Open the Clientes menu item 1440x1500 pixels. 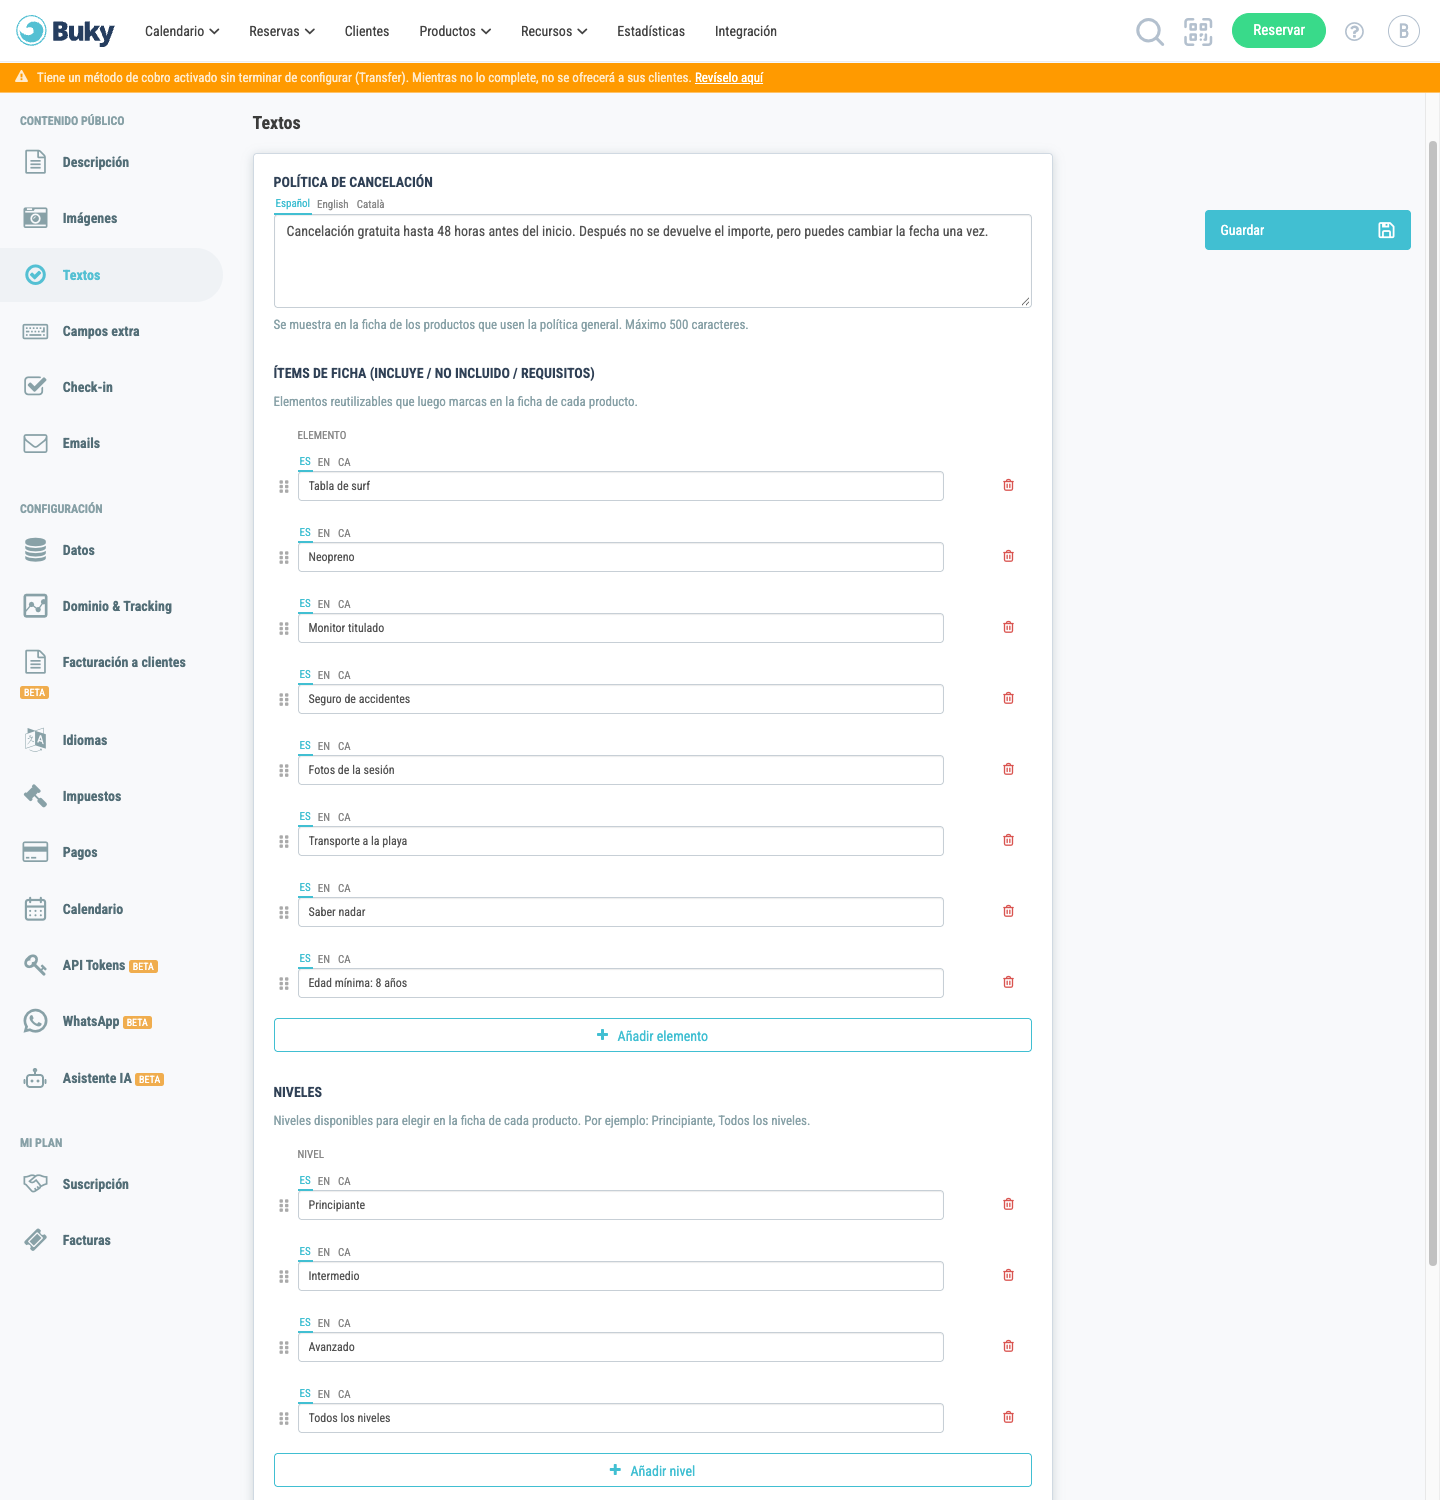(367, 31)
